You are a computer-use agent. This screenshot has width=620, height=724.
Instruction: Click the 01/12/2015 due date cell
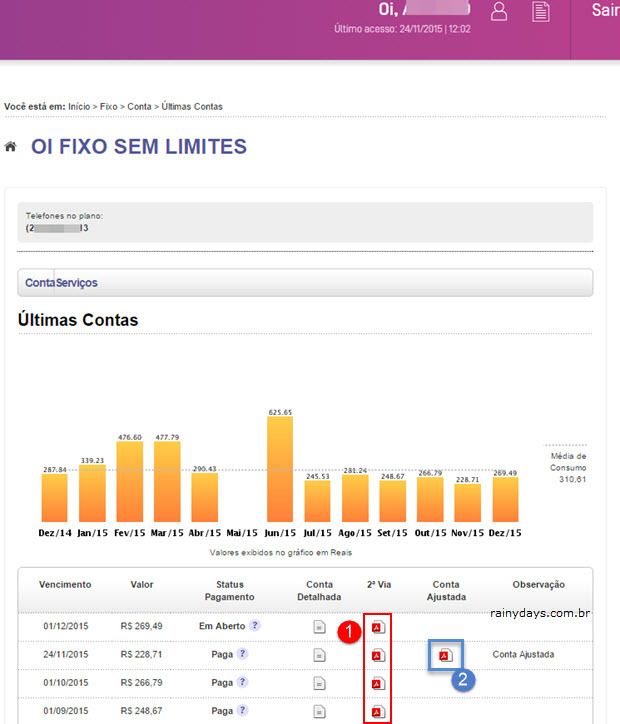66,626
